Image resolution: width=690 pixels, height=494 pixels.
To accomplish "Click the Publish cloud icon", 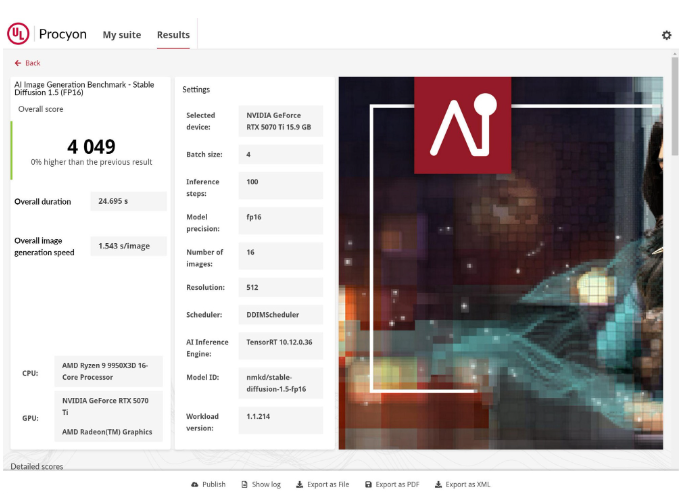I will coord(195,484).
